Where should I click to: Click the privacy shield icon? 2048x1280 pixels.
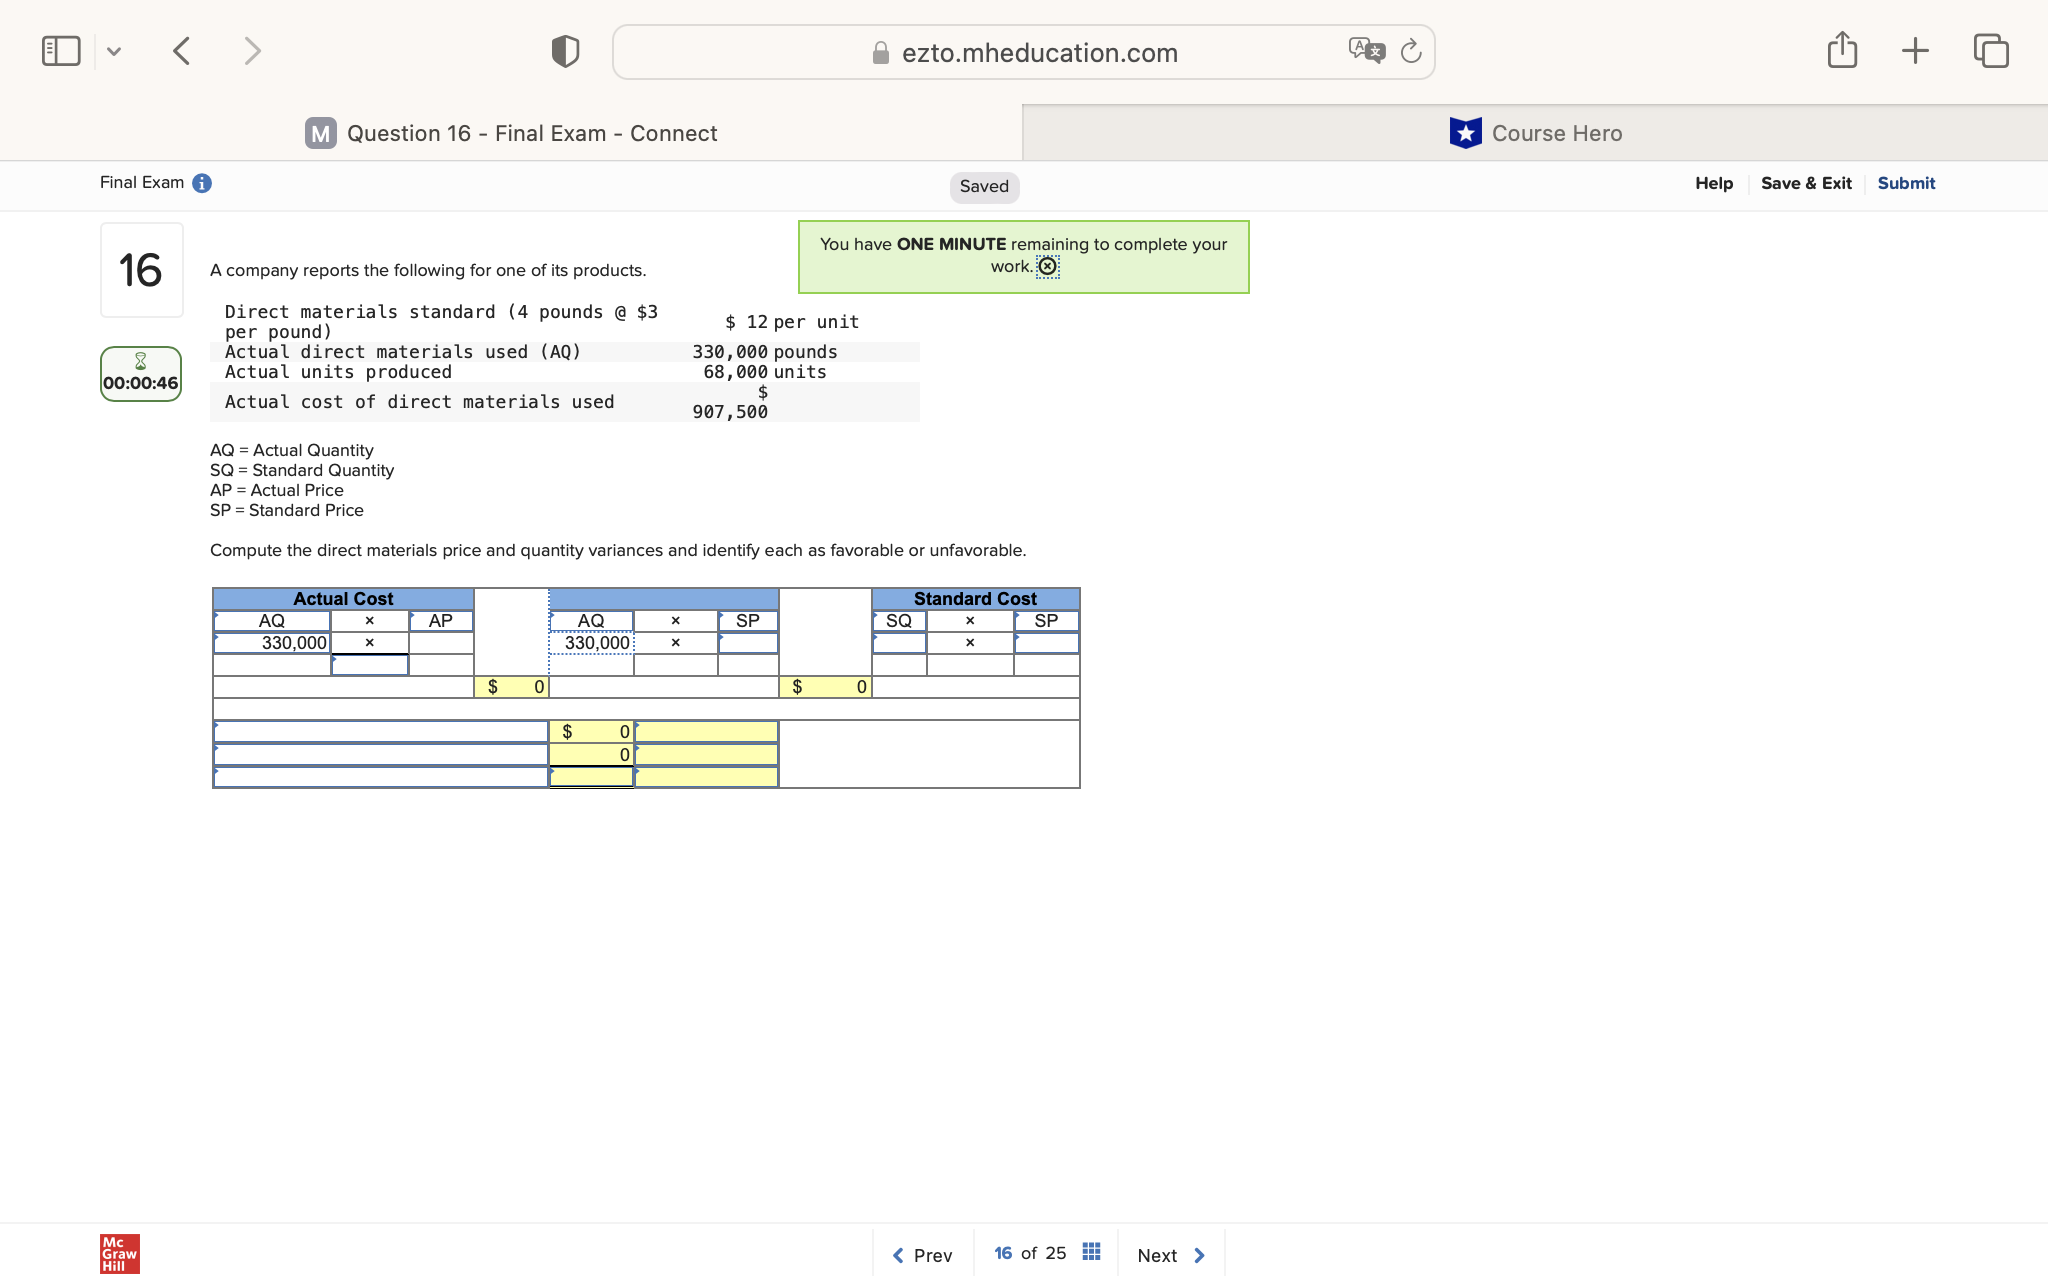[x=565, y=51]
